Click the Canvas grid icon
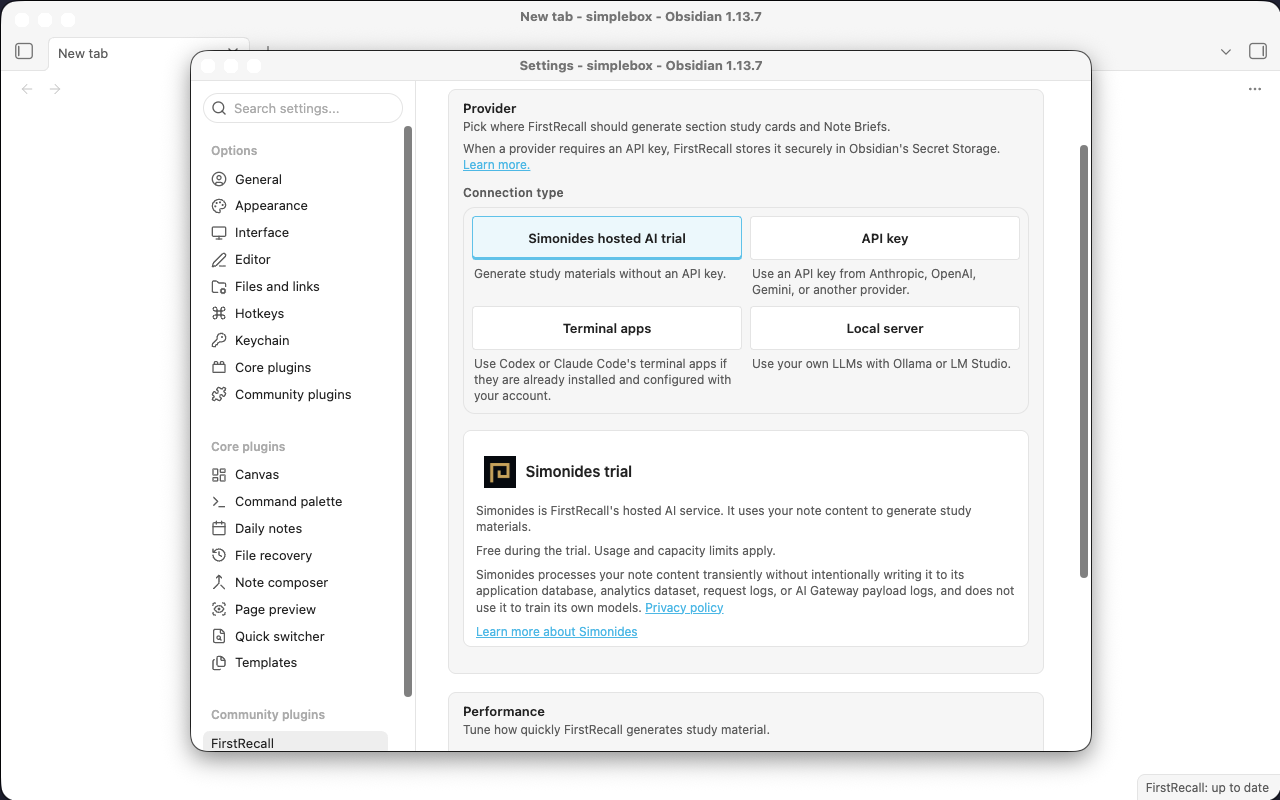Viewport: 1280px width, 800px height. click(219, 475)
